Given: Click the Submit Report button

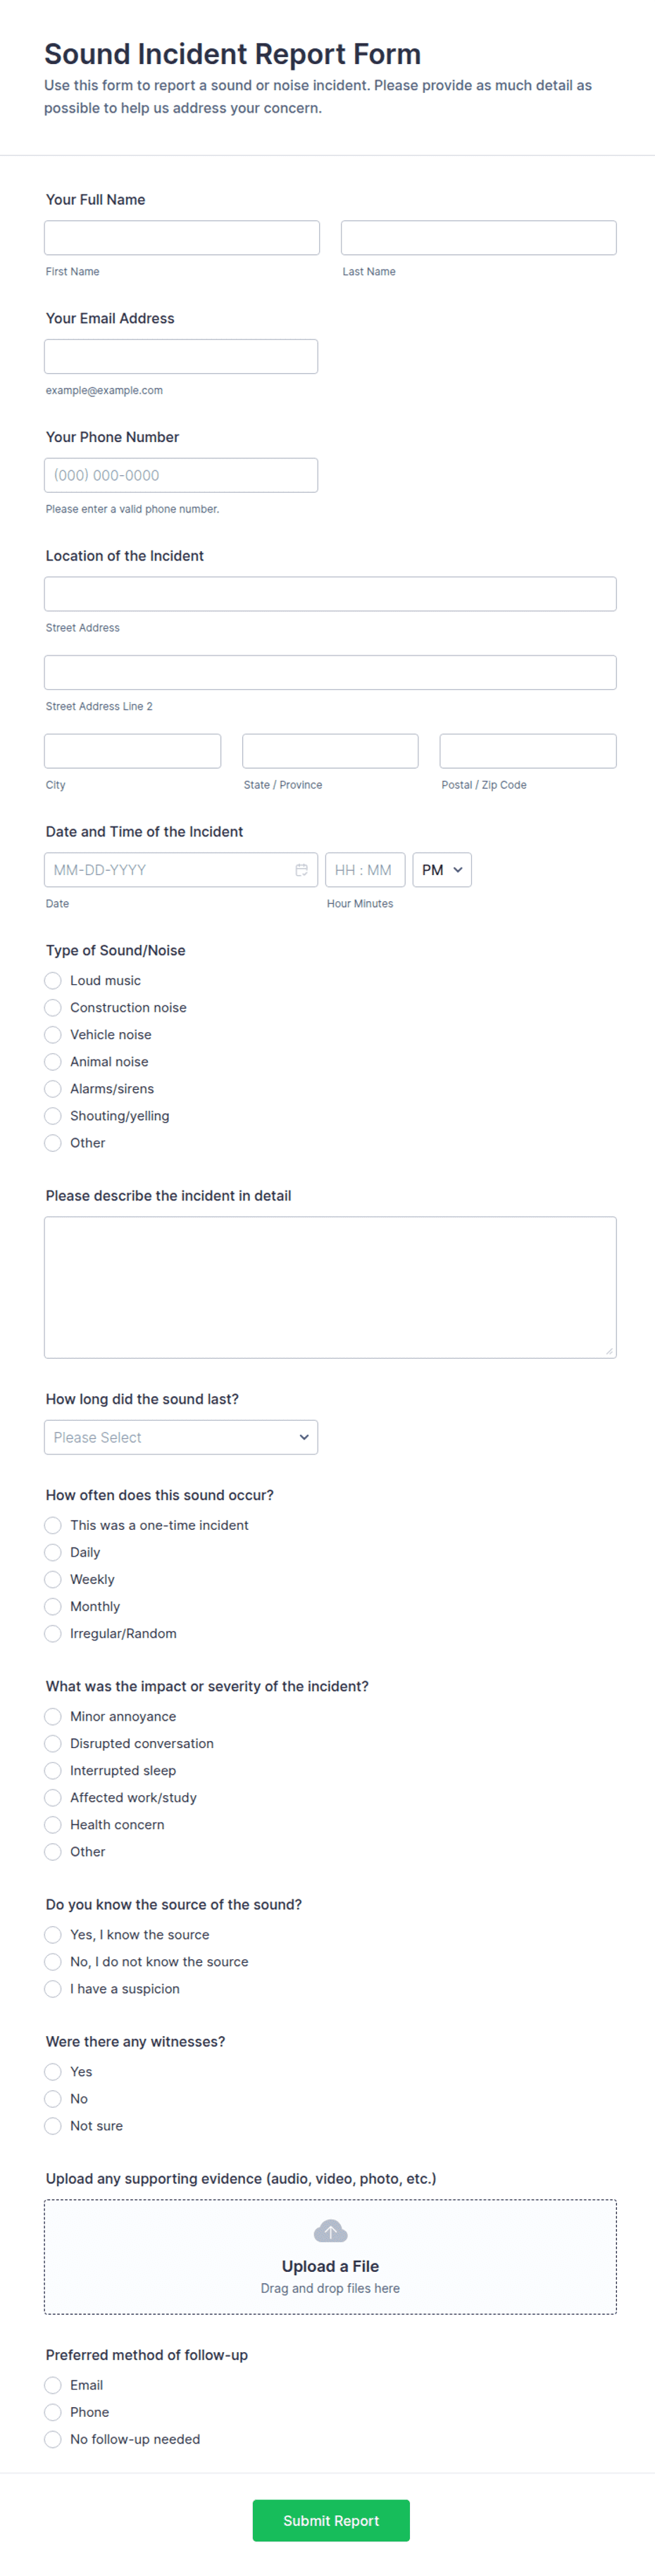Looking at the screenshot, I should [x=331, y=2520].
